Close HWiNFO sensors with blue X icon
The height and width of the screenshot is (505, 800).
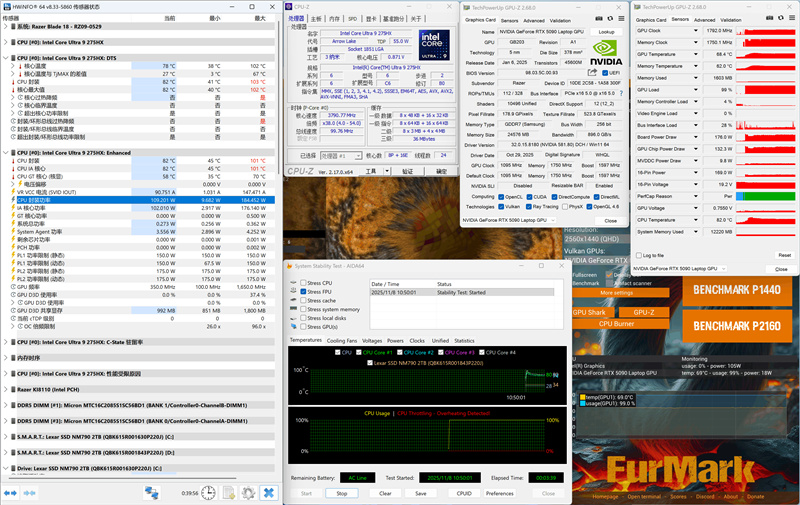270,492
